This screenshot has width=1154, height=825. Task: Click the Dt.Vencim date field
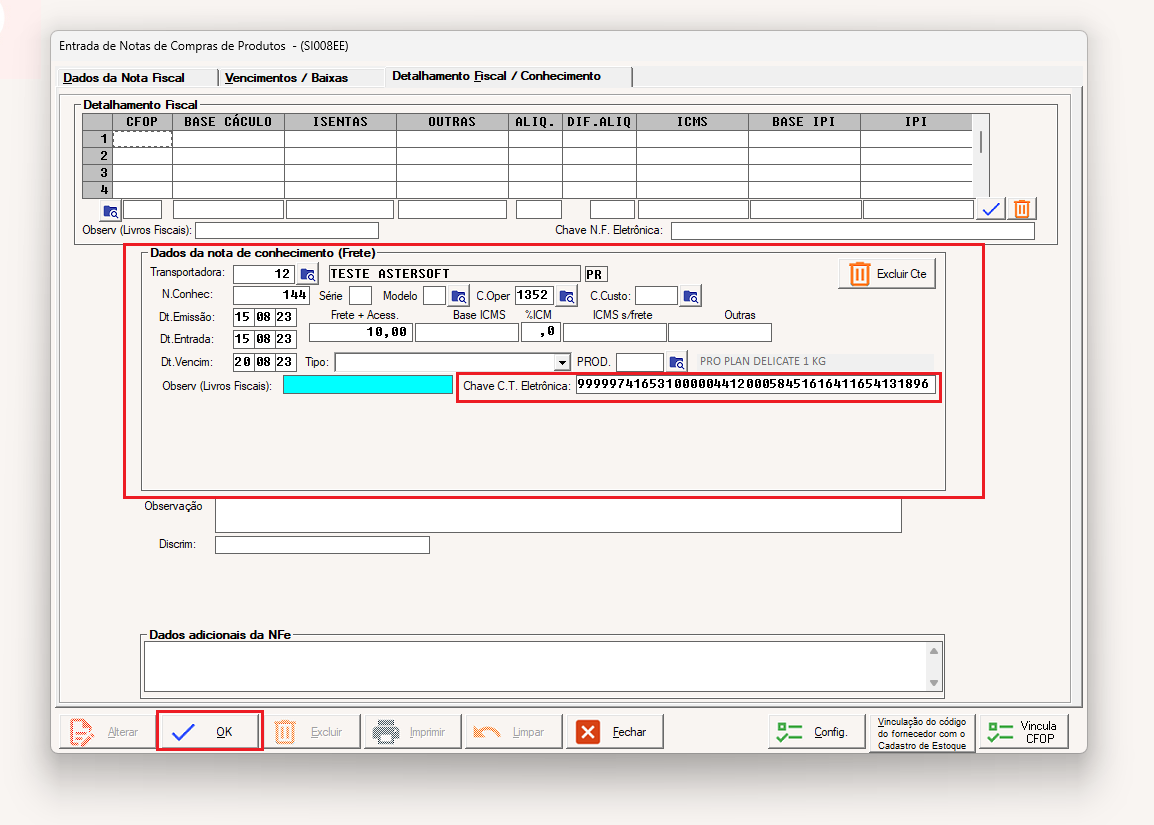264,362
